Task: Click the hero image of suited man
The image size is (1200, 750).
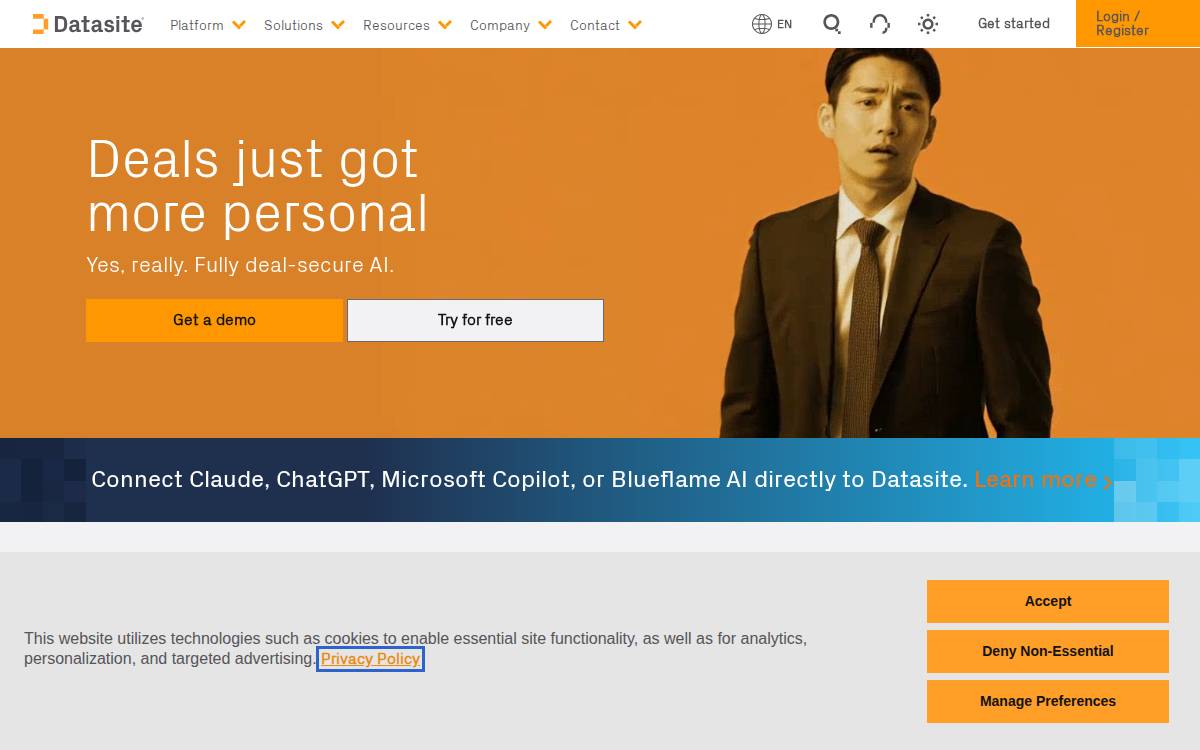Action: pyautogui.click(x=885, y=243)
